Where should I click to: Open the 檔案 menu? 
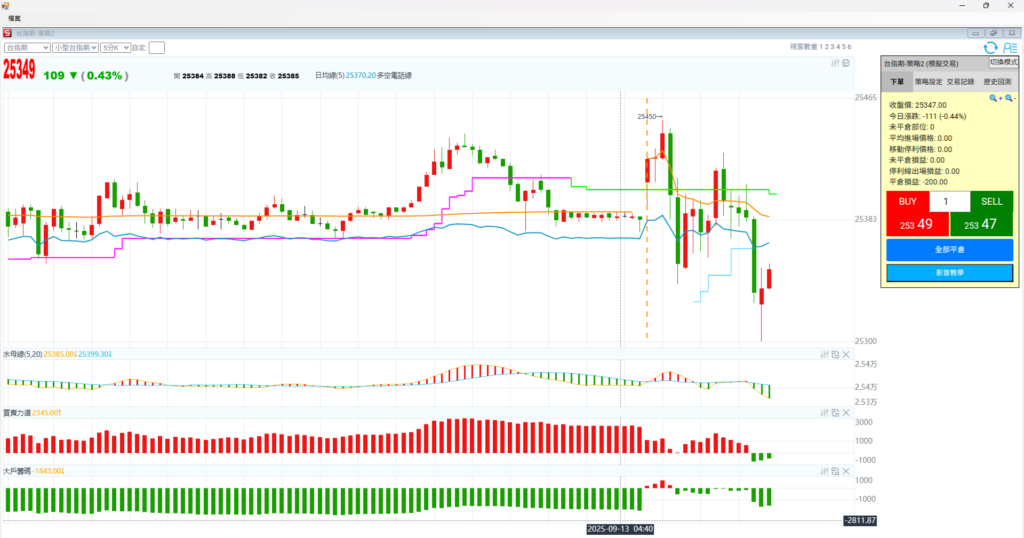[15, 19]
